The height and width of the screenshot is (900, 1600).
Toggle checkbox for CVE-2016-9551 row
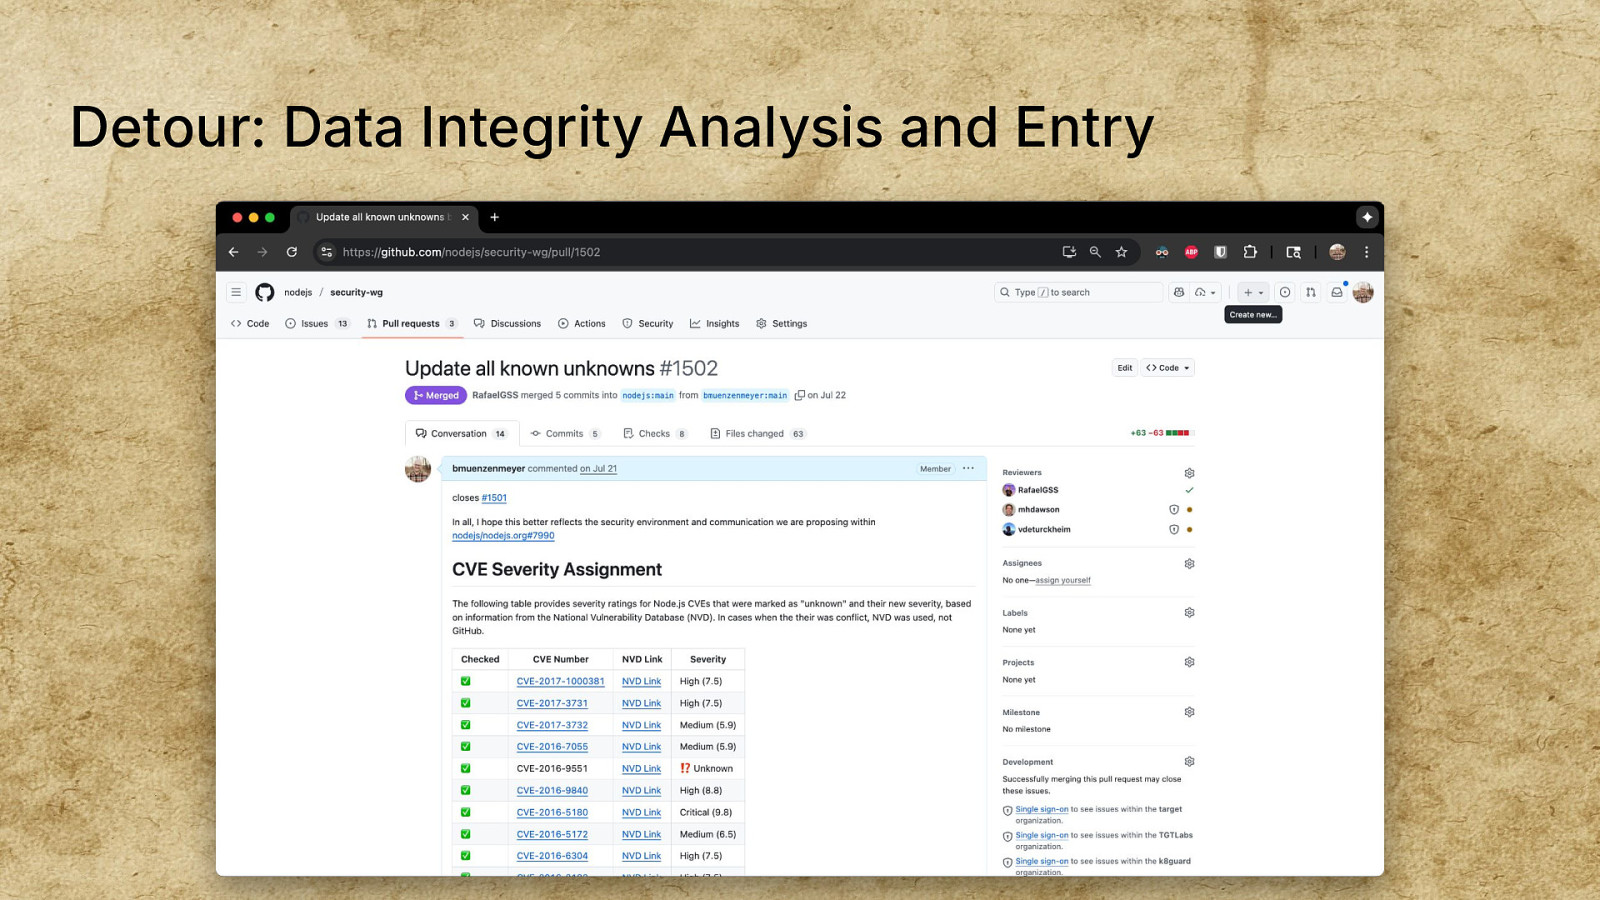pos(465,768)
